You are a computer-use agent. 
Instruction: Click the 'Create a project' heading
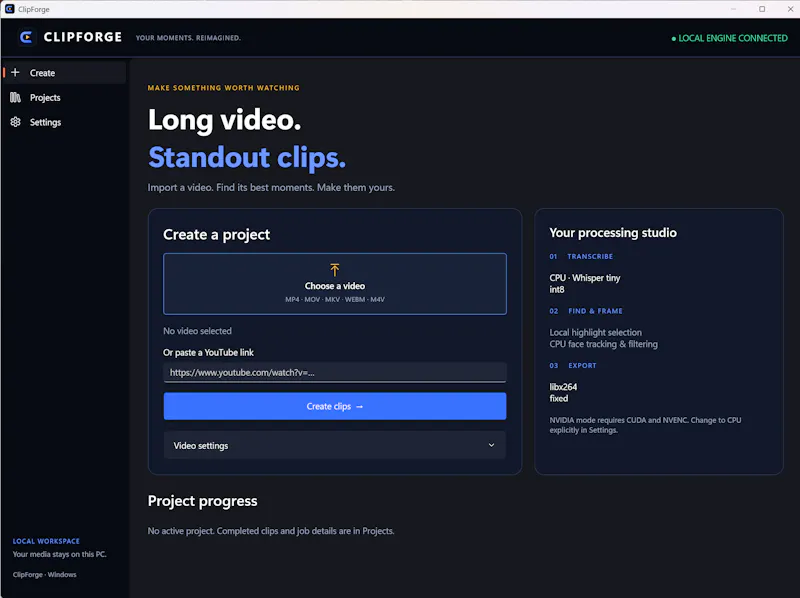click(216, 235)
